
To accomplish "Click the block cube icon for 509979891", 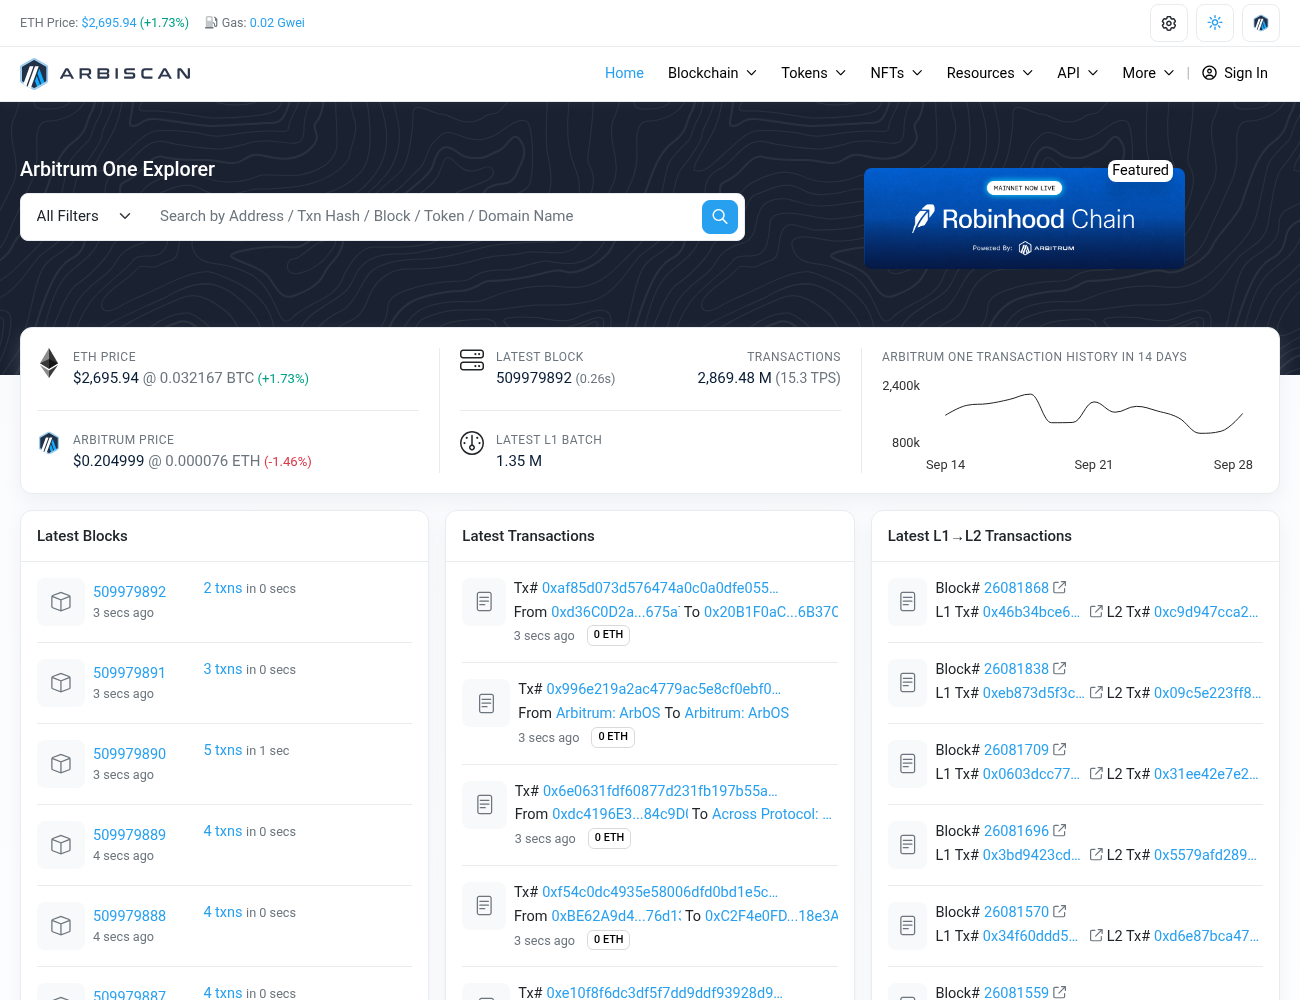I will [61, 683].
